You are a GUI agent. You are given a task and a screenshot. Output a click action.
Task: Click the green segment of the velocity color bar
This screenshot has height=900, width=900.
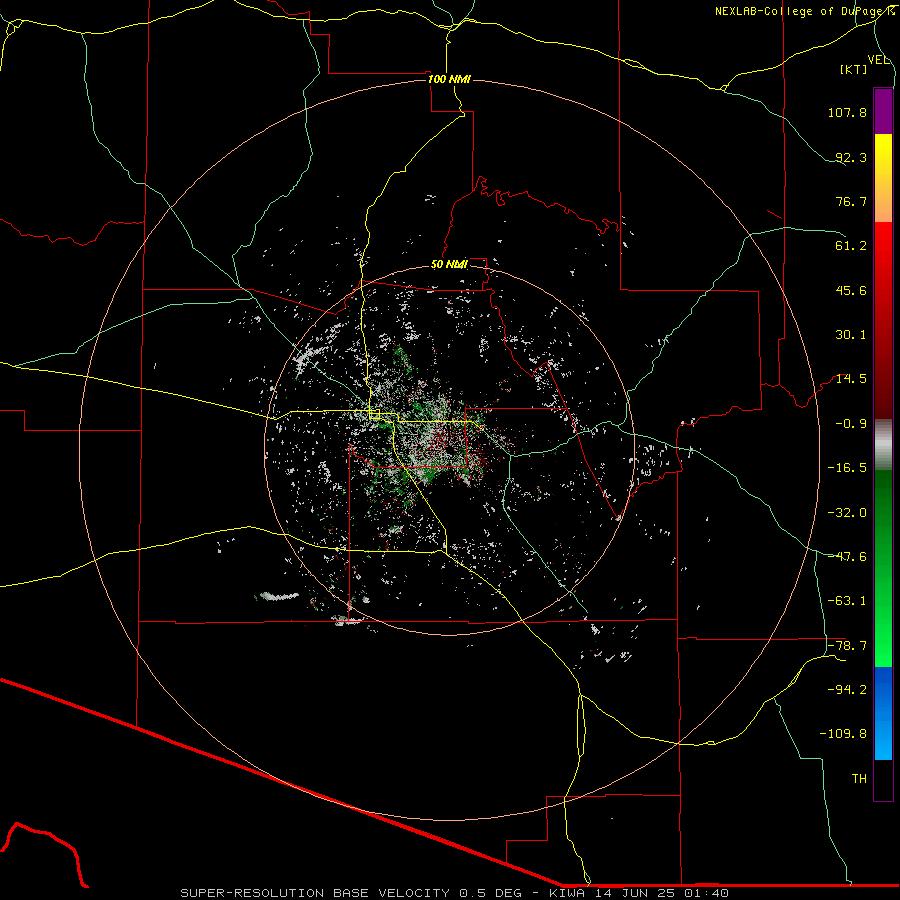point(883,568)
